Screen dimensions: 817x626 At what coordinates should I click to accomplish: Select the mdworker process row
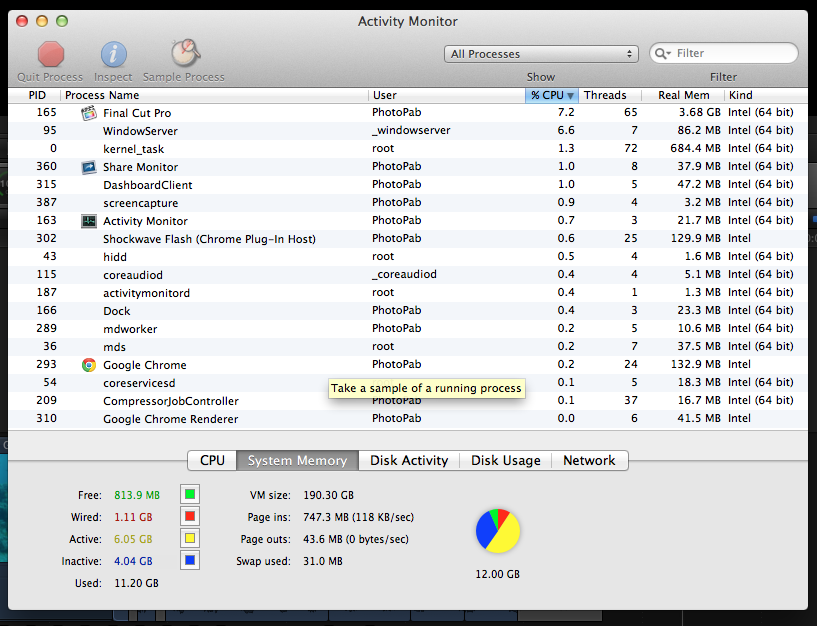pyautogui.click(x=408, y=328)
